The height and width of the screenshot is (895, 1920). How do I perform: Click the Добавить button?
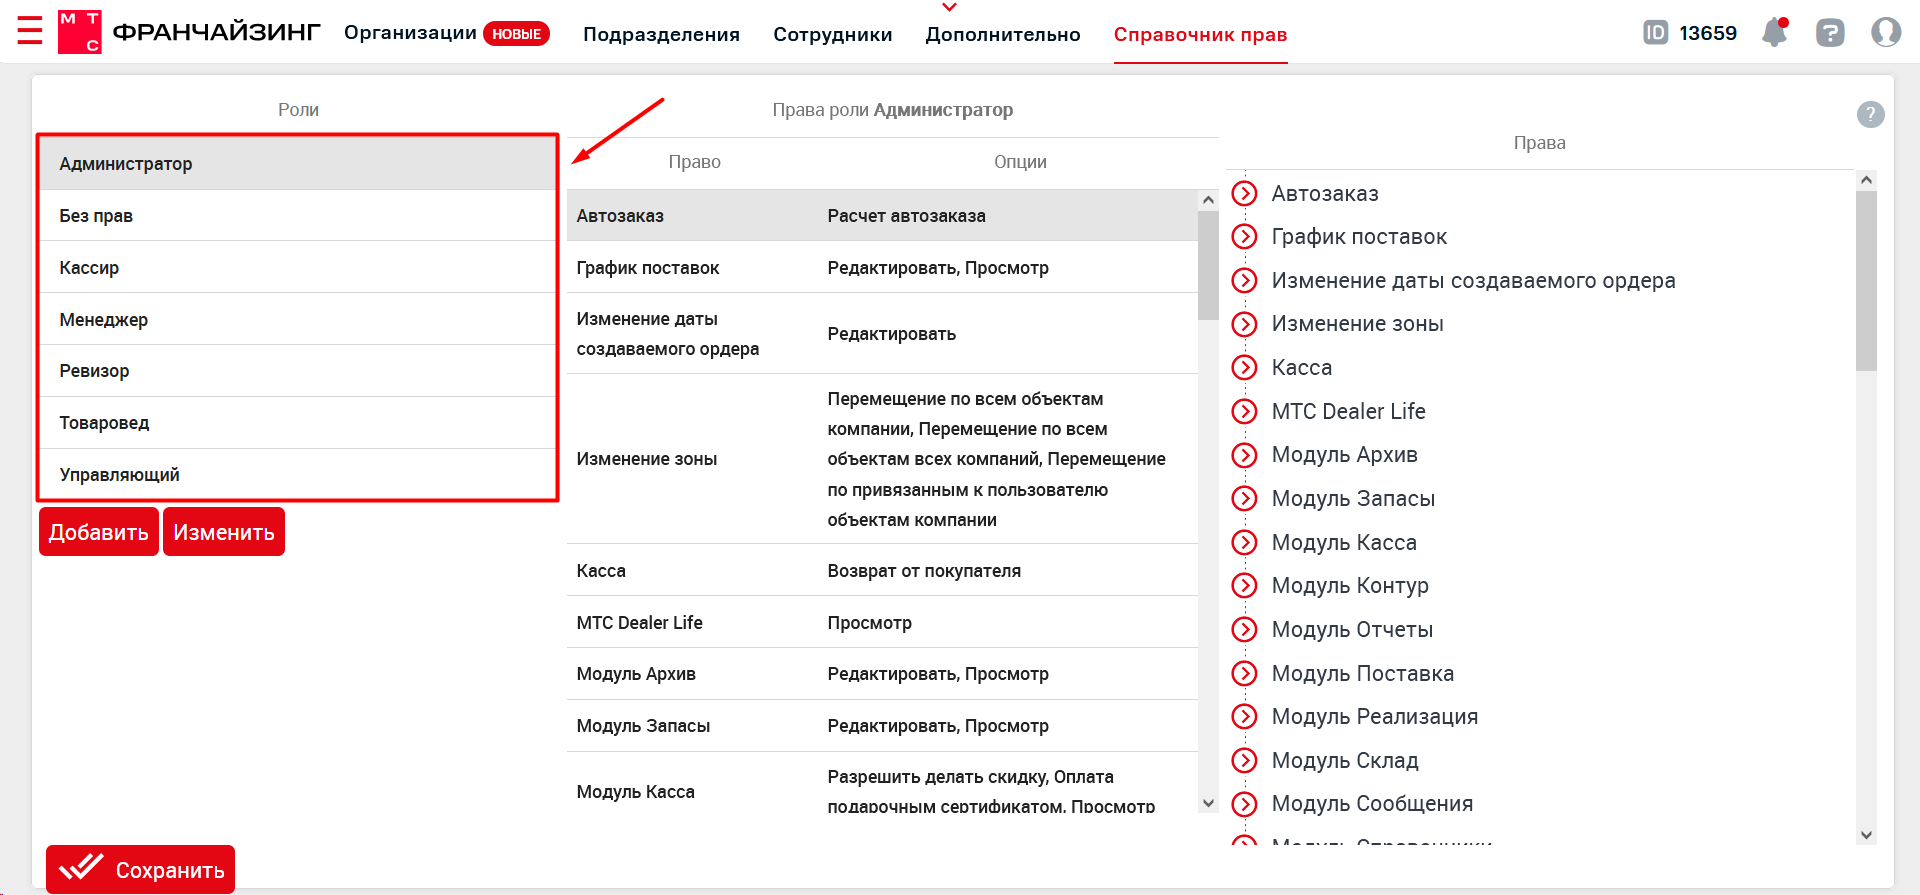click(99, 532)
